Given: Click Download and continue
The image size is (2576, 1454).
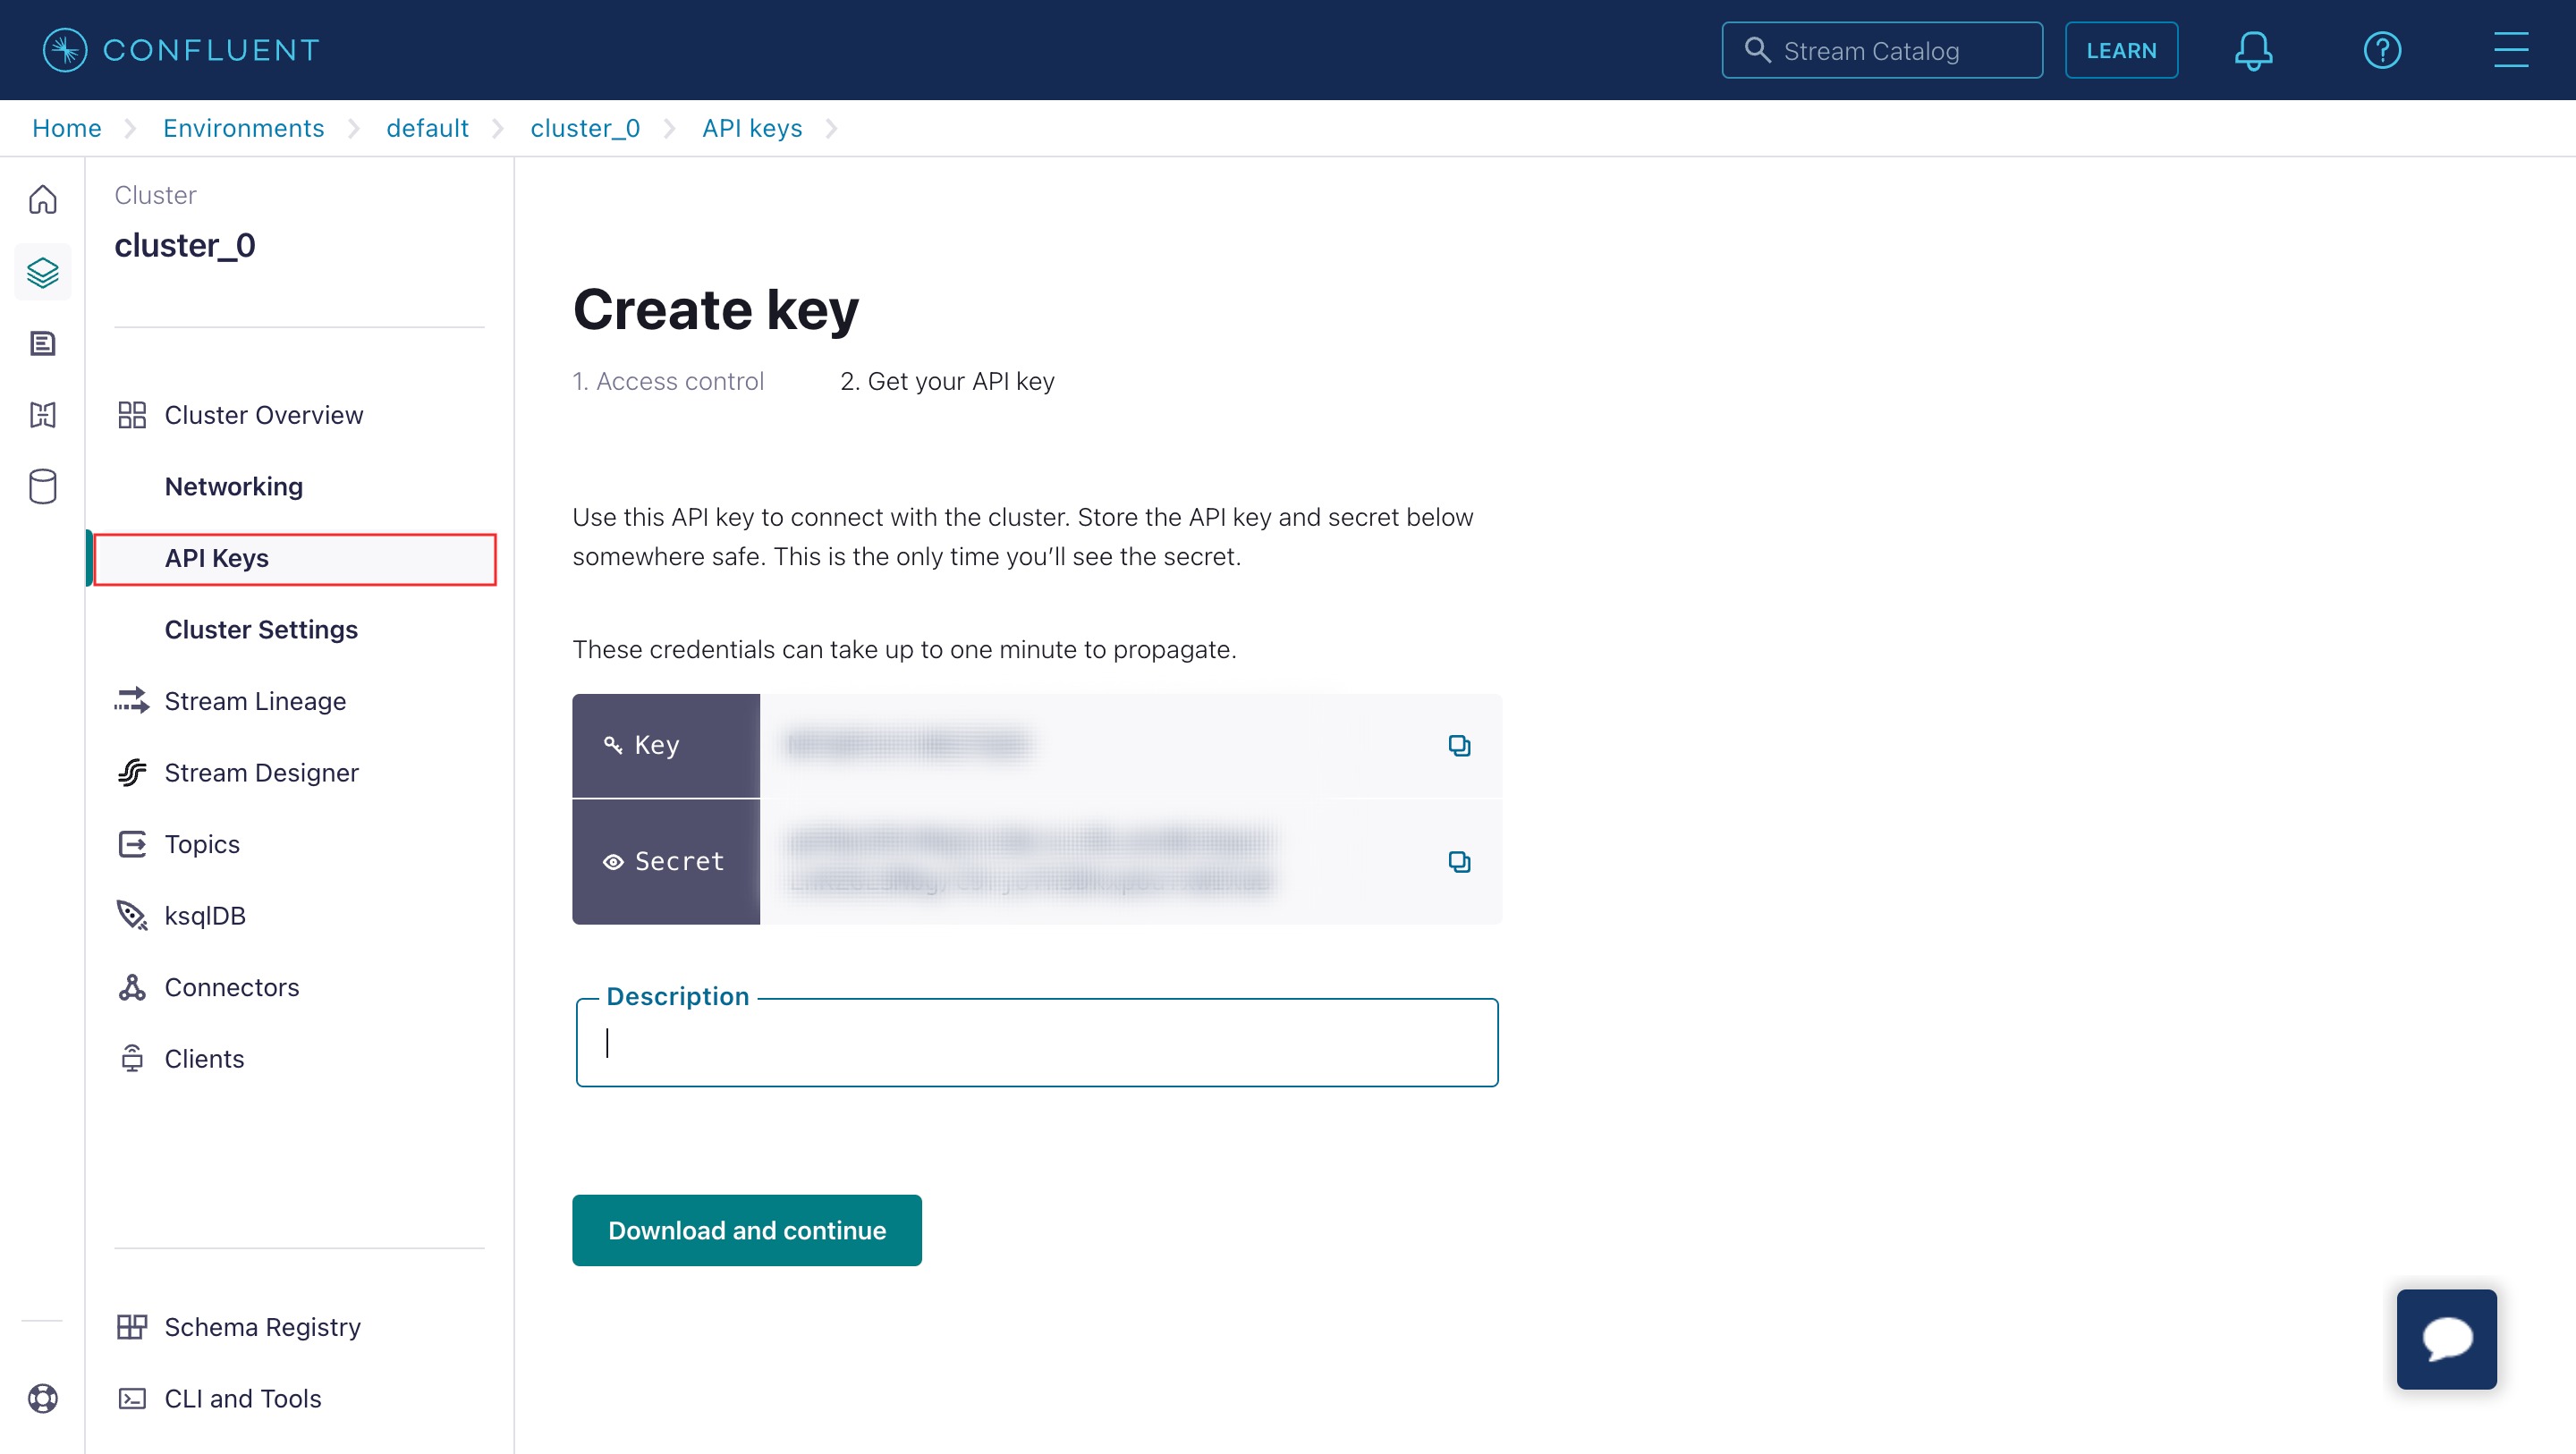Looking at the screenshot, I should [746, 1231].
